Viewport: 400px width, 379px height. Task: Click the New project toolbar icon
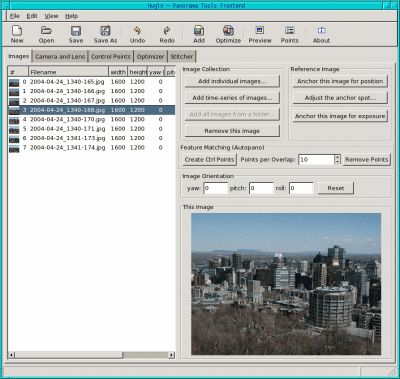click(17, 34)
